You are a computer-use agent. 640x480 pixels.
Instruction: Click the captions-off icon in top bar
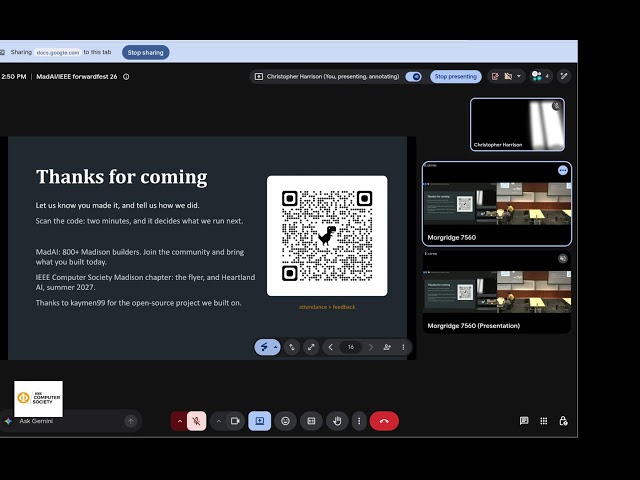point(508,76)
